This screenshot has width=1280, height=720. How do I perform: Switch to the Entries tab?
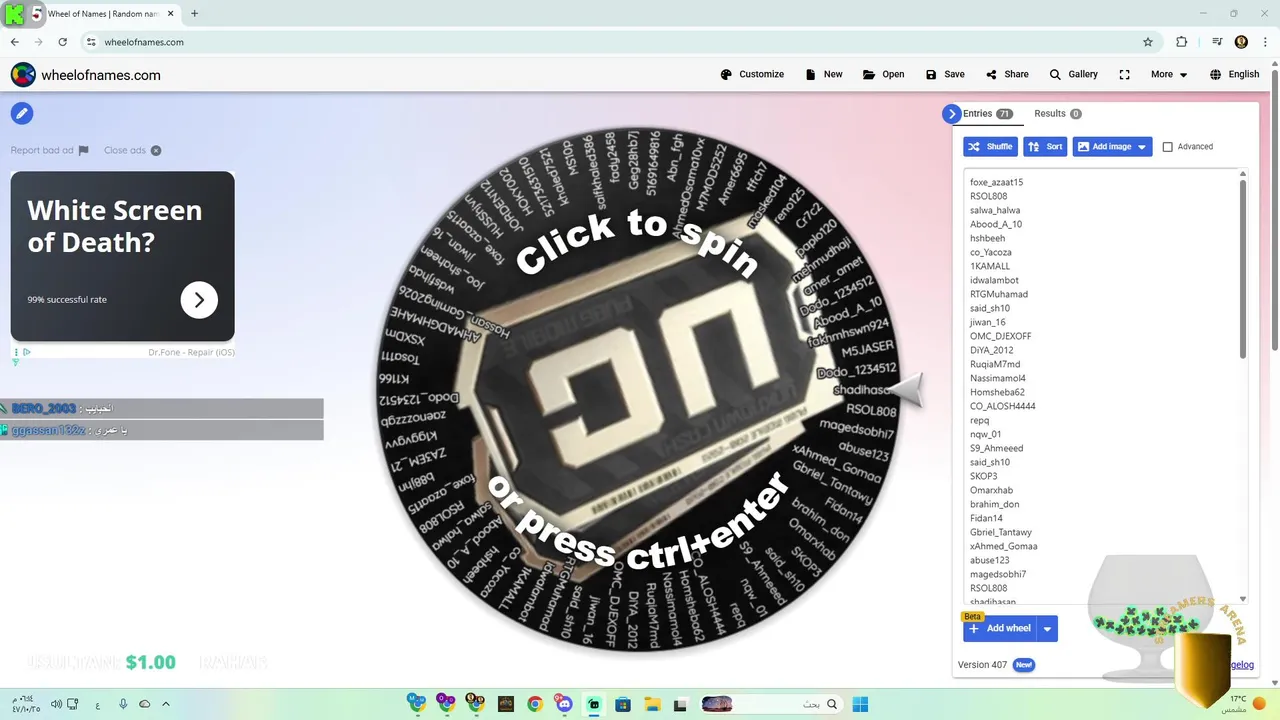click(x=987, y=114)
